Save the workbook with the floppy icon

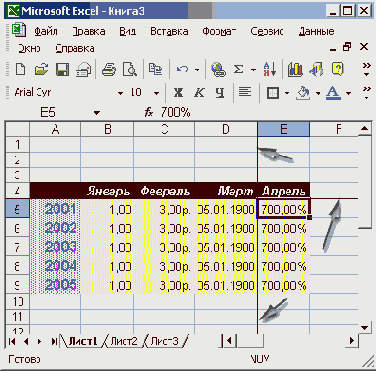62,69
